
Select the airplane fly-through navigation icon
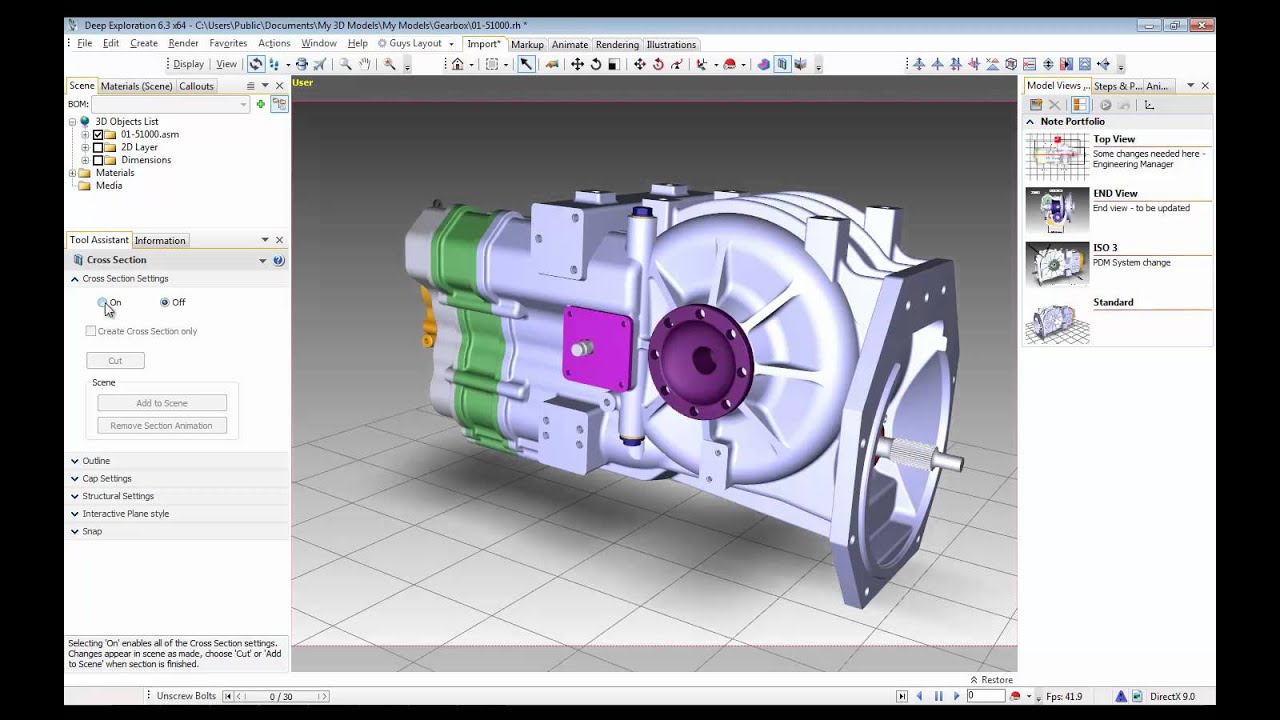(x=319, y=64)
